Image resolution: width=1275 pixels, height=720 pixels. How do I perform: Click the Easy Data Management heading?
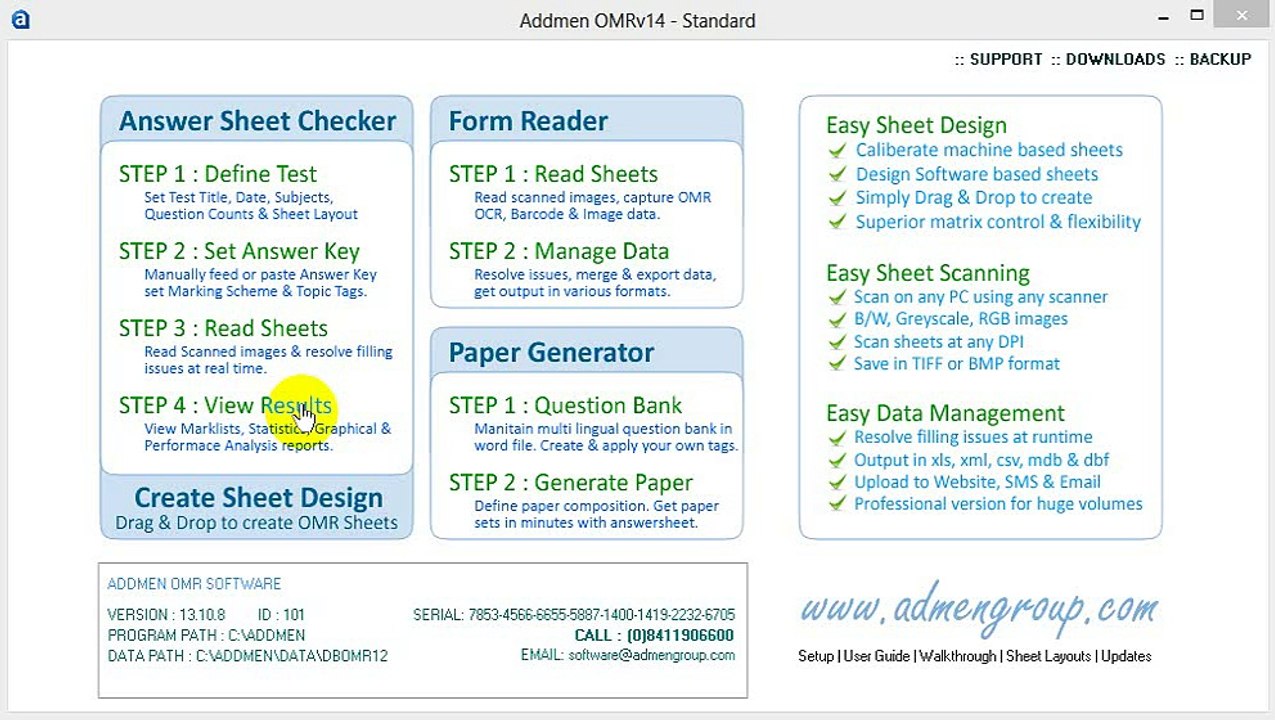(945, 413)
